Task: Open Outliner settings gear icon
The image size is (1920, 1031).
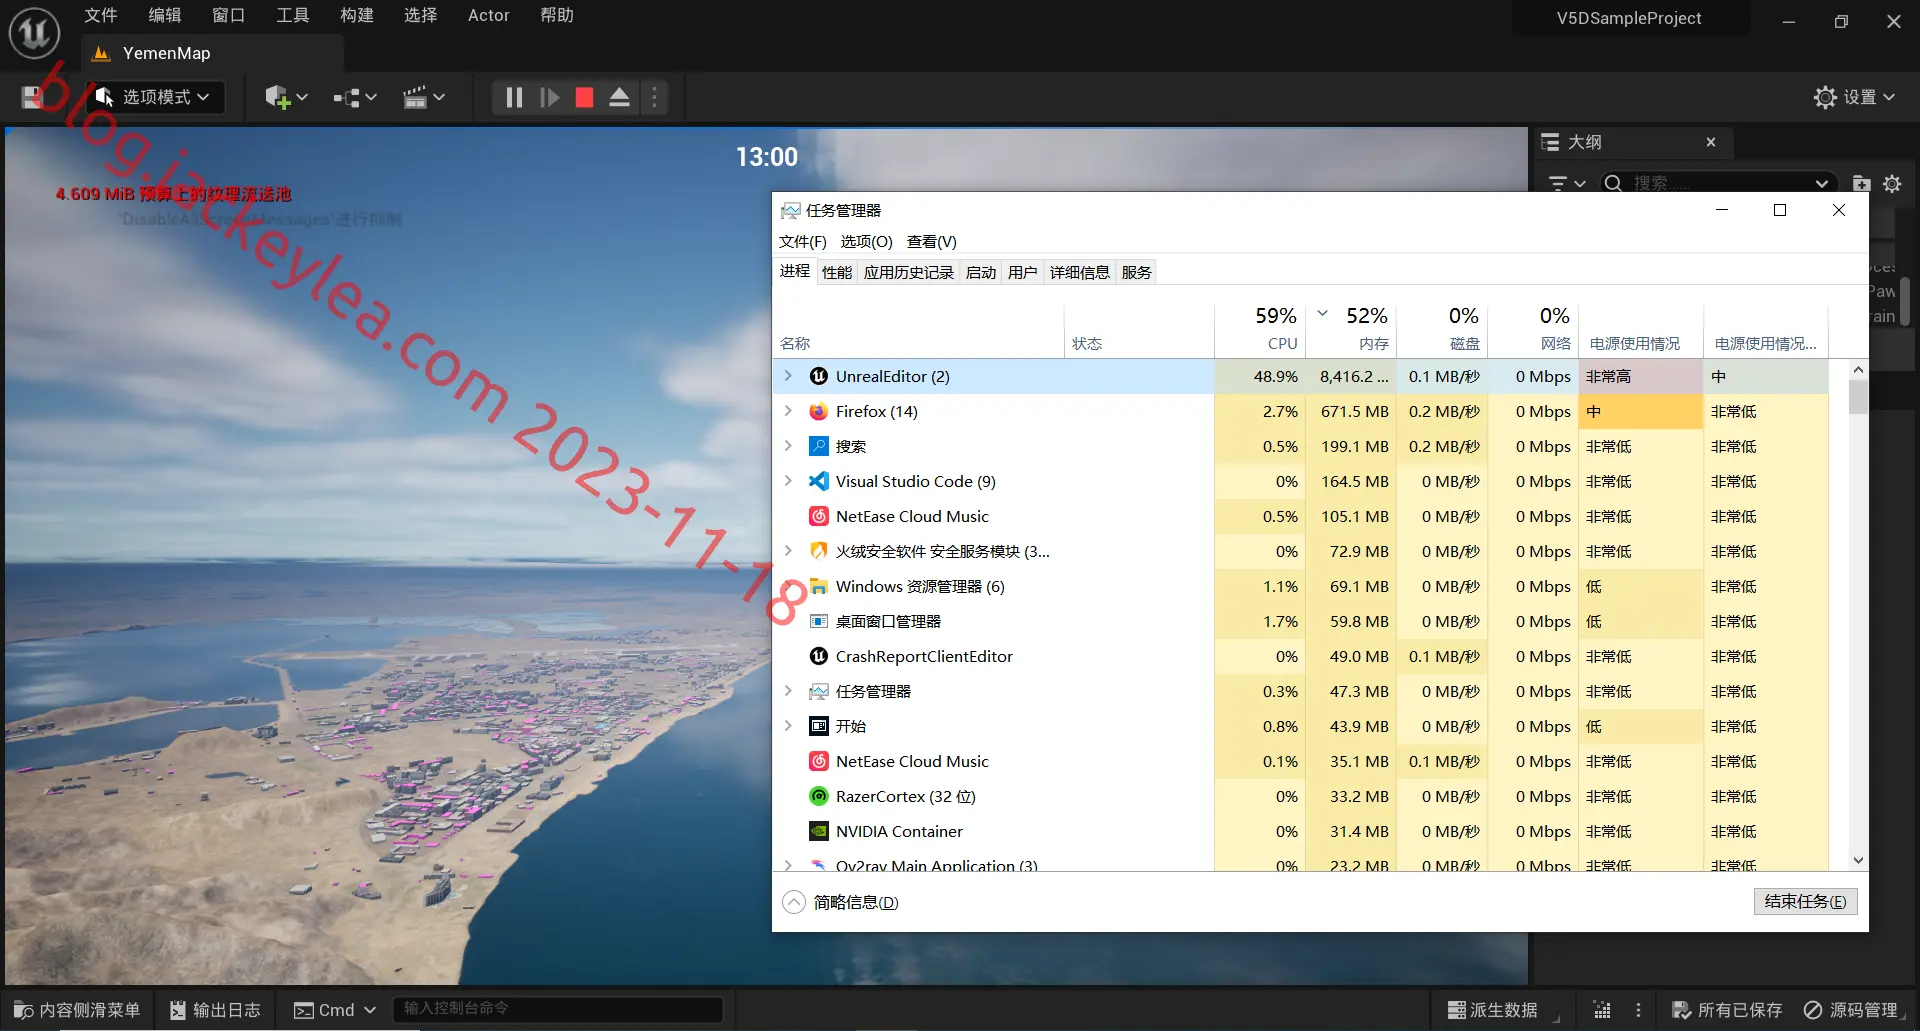Action: click(x=1892, y=184)
